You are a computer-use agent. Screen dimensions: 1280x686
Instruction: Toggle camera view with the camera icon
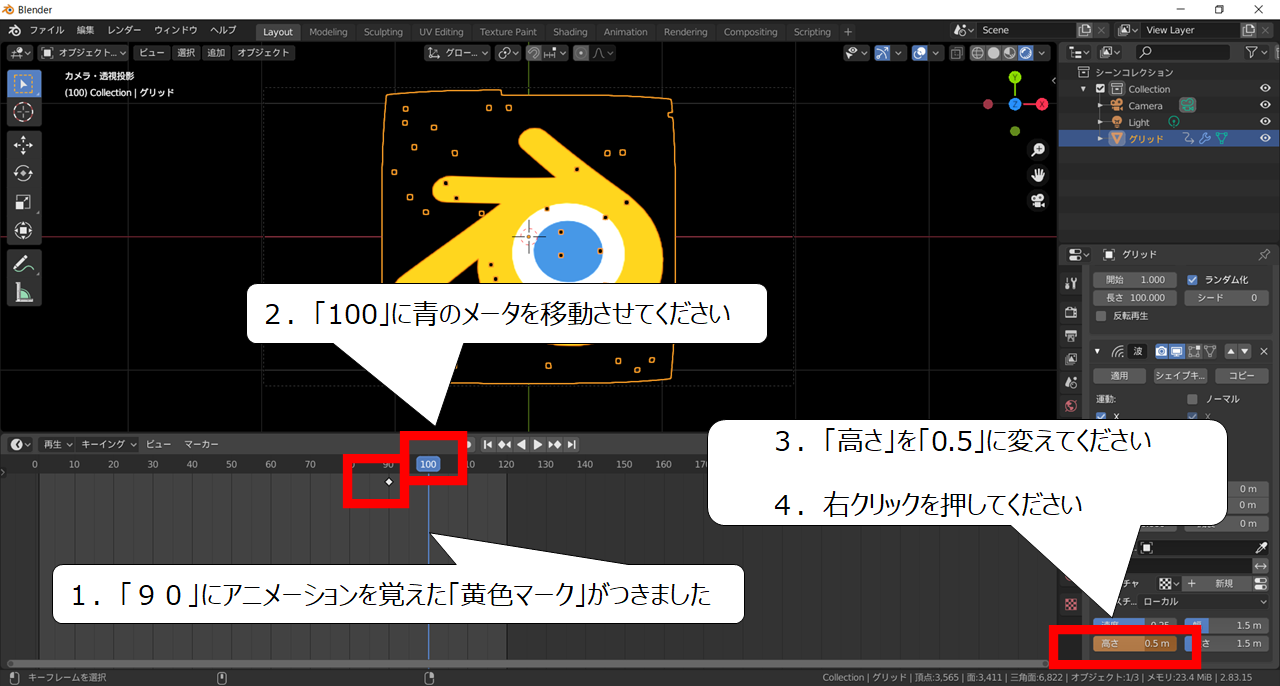coord(1038,200)
